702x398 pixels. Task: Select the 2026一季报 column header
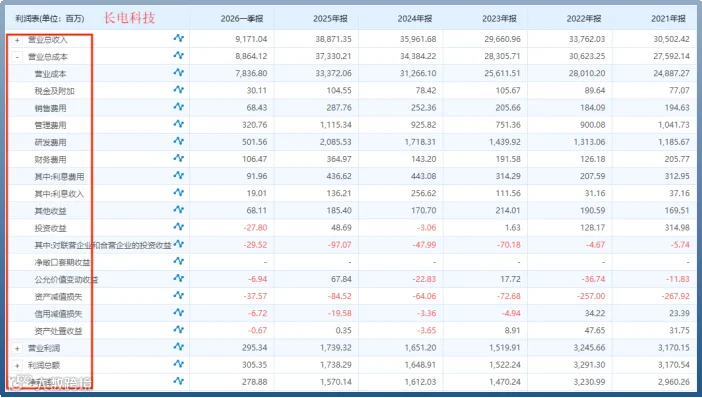click(x=242, y=19)
